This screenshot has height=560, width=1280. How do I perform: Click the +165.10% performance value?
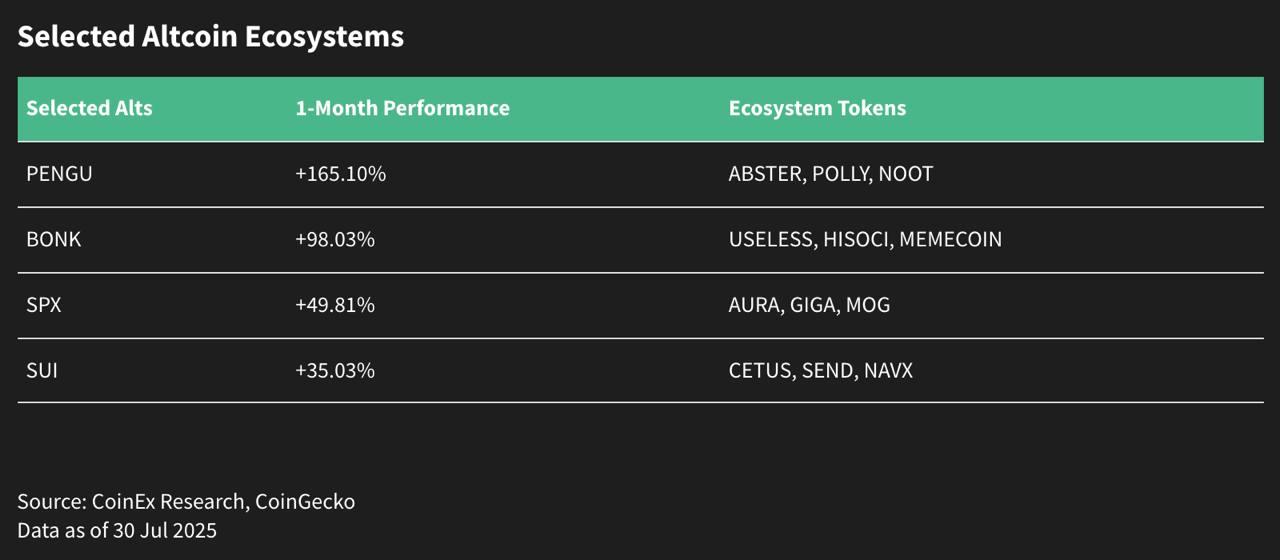[x=340, y=174]
